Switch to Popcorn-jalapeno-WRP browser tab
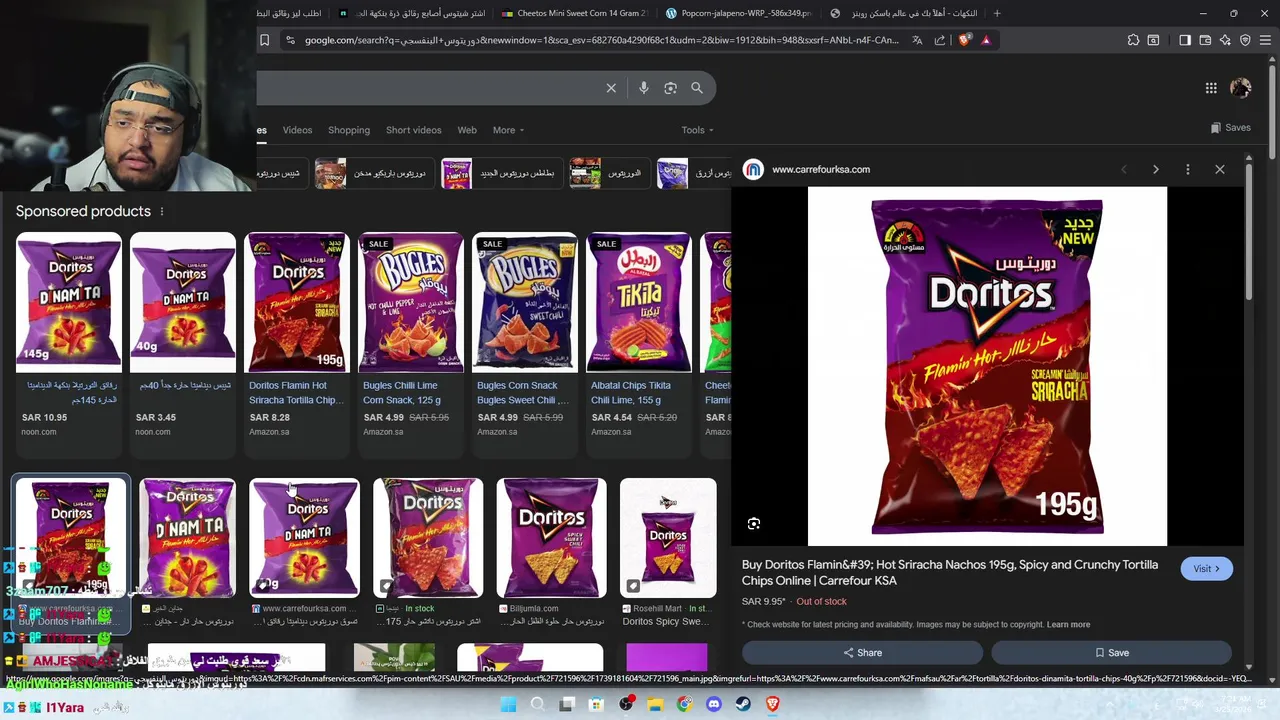Image resolution: width=1280 pixels, height=720 pixels. coord(738,13)
